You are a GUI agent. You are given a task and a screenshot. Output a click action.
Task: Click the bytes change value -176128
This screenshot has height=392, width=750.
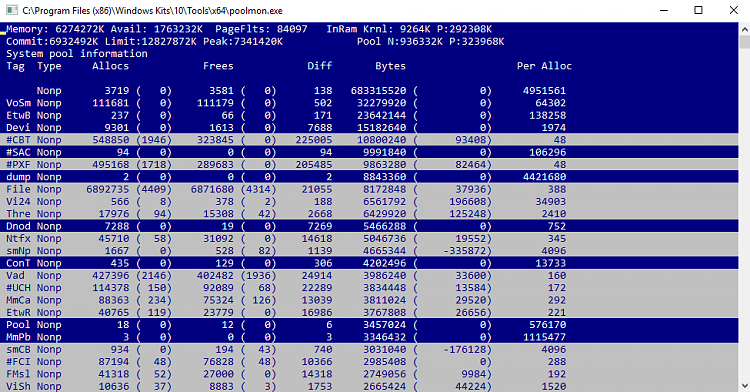464,349
